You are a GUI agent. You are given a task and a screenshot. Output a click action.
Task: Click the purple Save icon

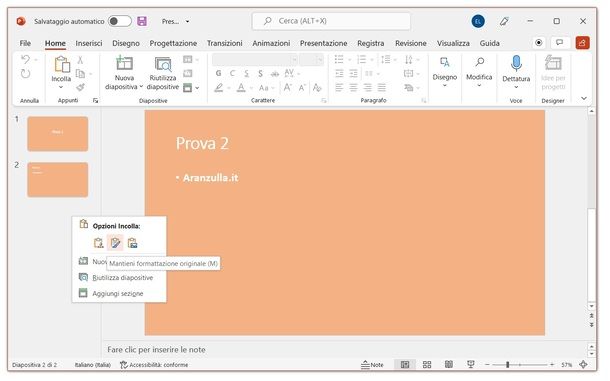coord(142,21)
